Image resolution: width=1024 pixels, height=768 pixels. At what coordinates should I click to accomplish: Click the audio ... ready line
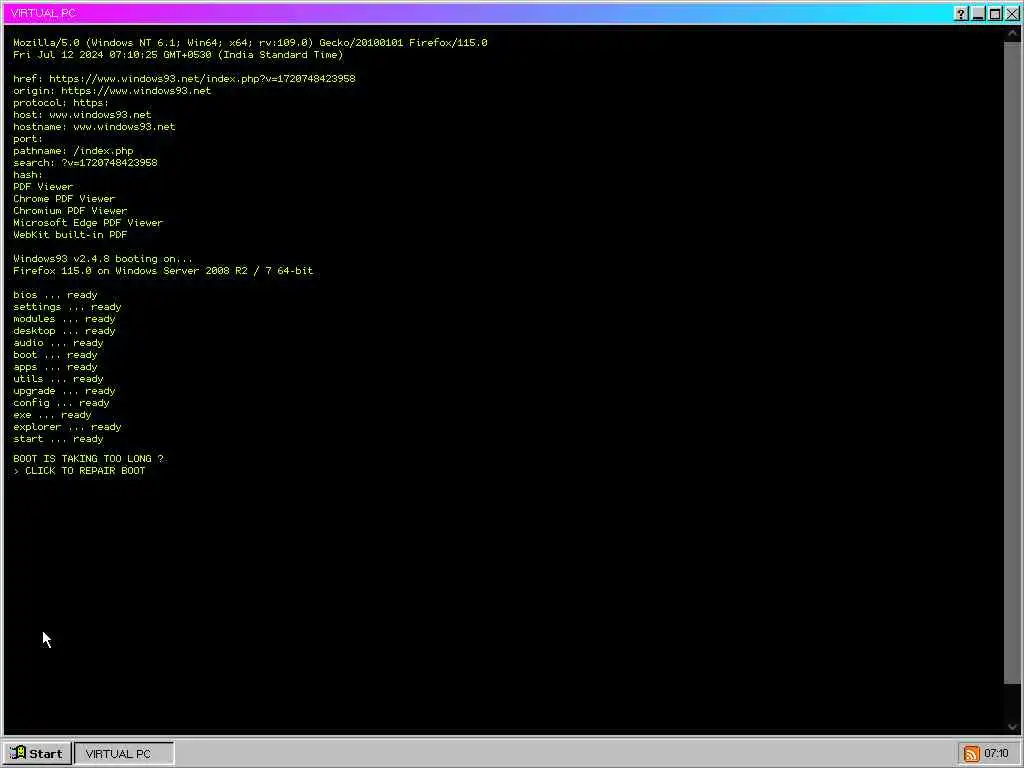click(x=58, y=343)
